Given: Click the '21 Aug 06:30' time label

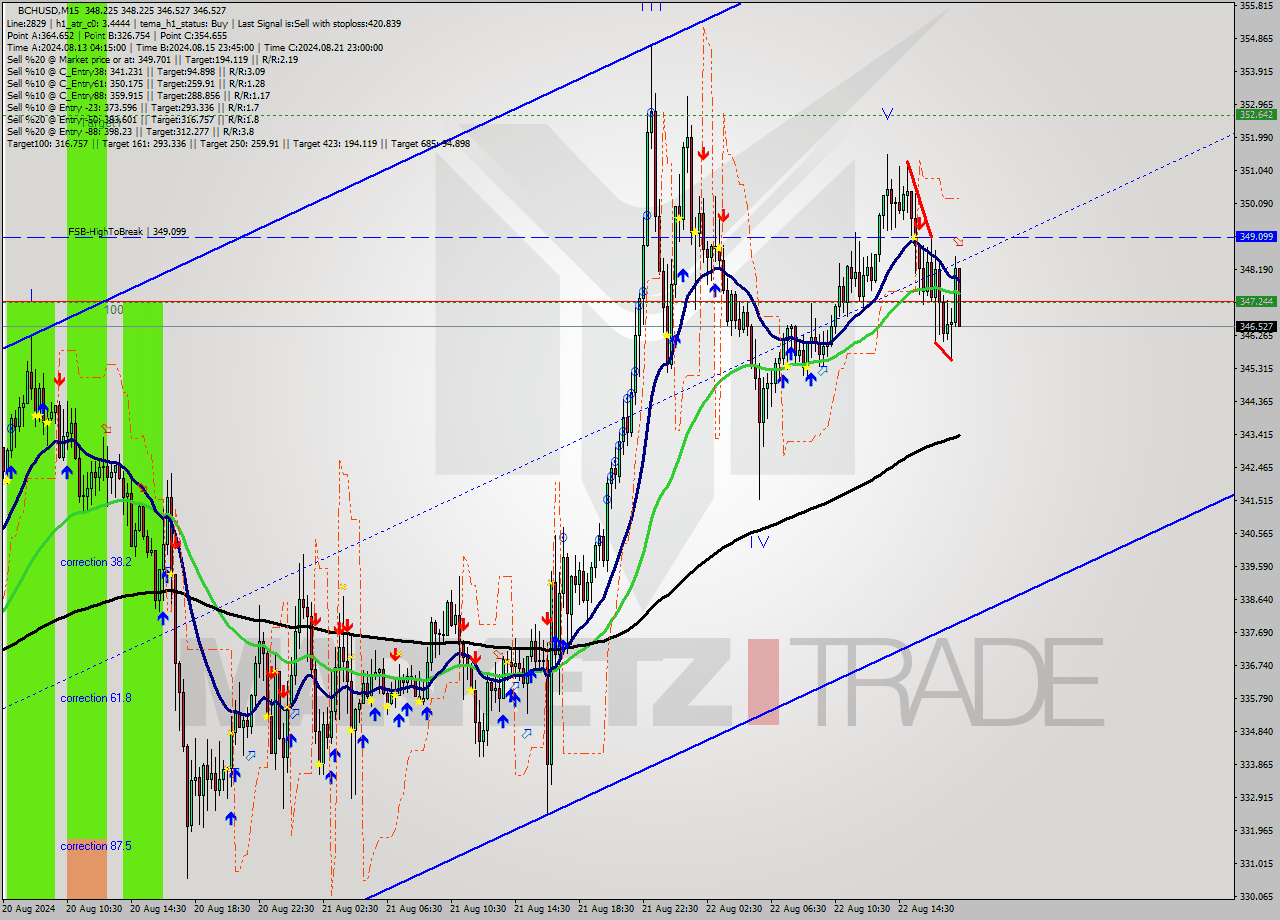Looking at the screenshot, I should pyautogui.click(x=414, y=909).
